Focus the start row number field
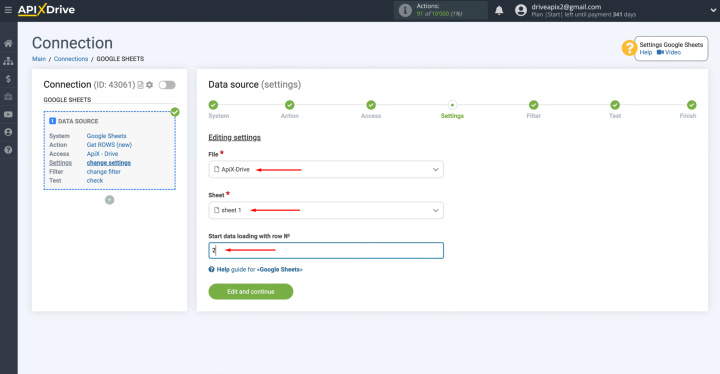The width and height of the screenshot is (720, 374). point(326,250)
